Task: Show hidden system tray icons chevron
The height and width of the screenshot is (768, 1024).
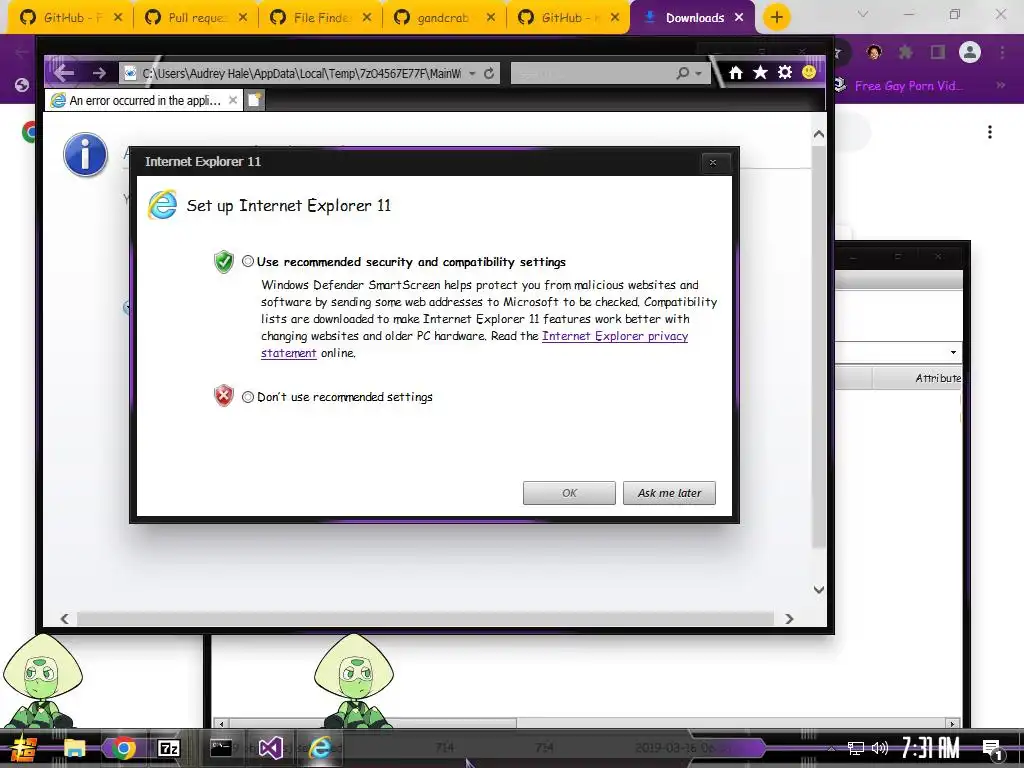Action: click(x=831, y=748)
